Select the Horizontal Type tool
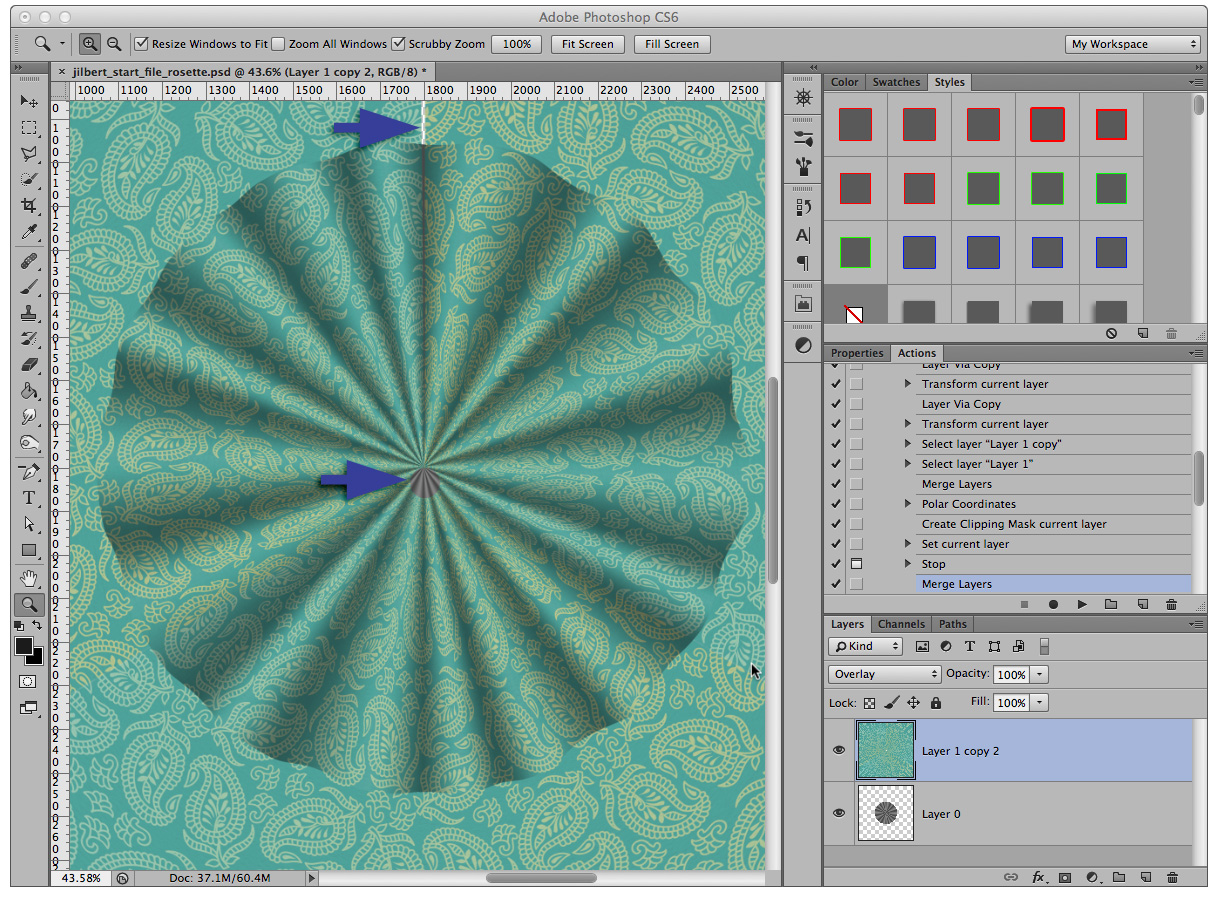The image size is (1218, 897). (28, 497)
